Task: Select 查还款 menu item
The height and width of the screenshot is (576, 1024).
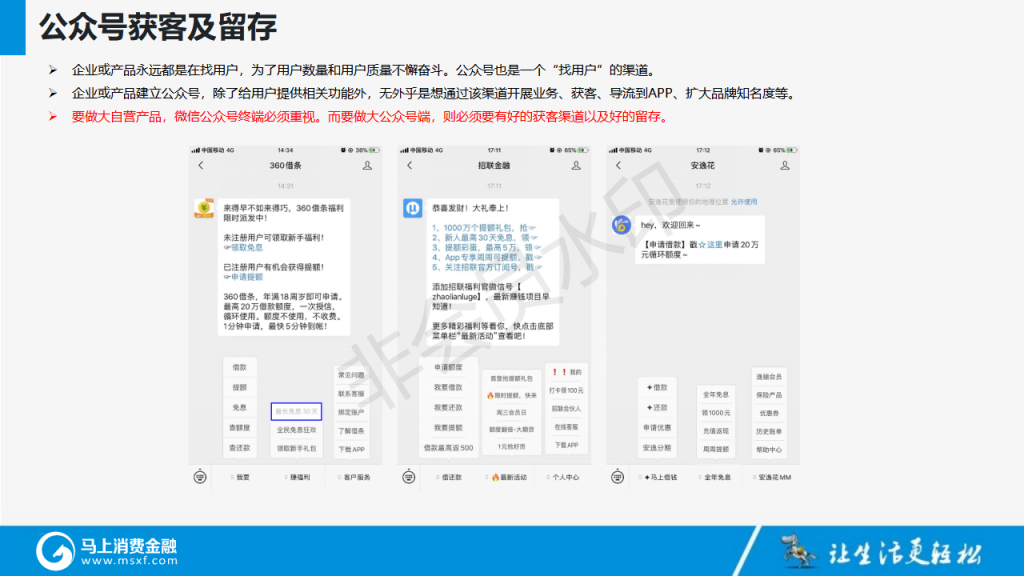Action: point(240,448)
